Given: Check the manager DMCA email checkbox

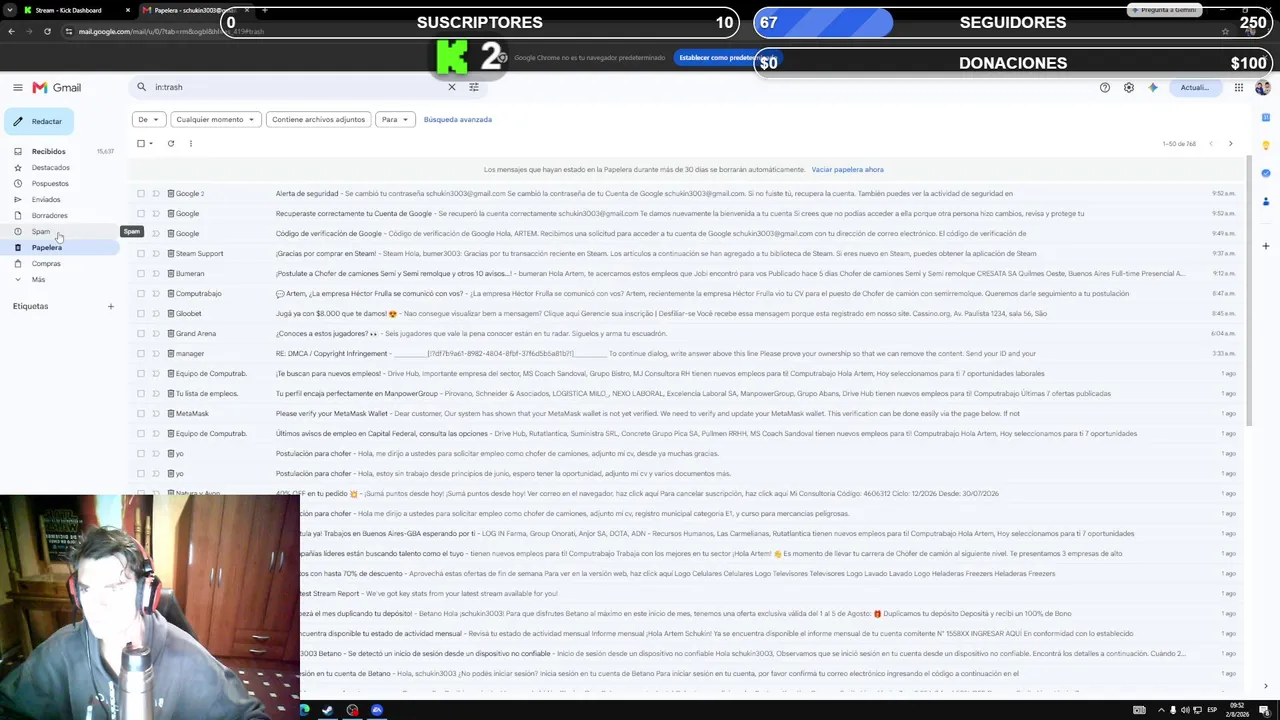Looking at the screenshot, I should (x=141, y=353).
